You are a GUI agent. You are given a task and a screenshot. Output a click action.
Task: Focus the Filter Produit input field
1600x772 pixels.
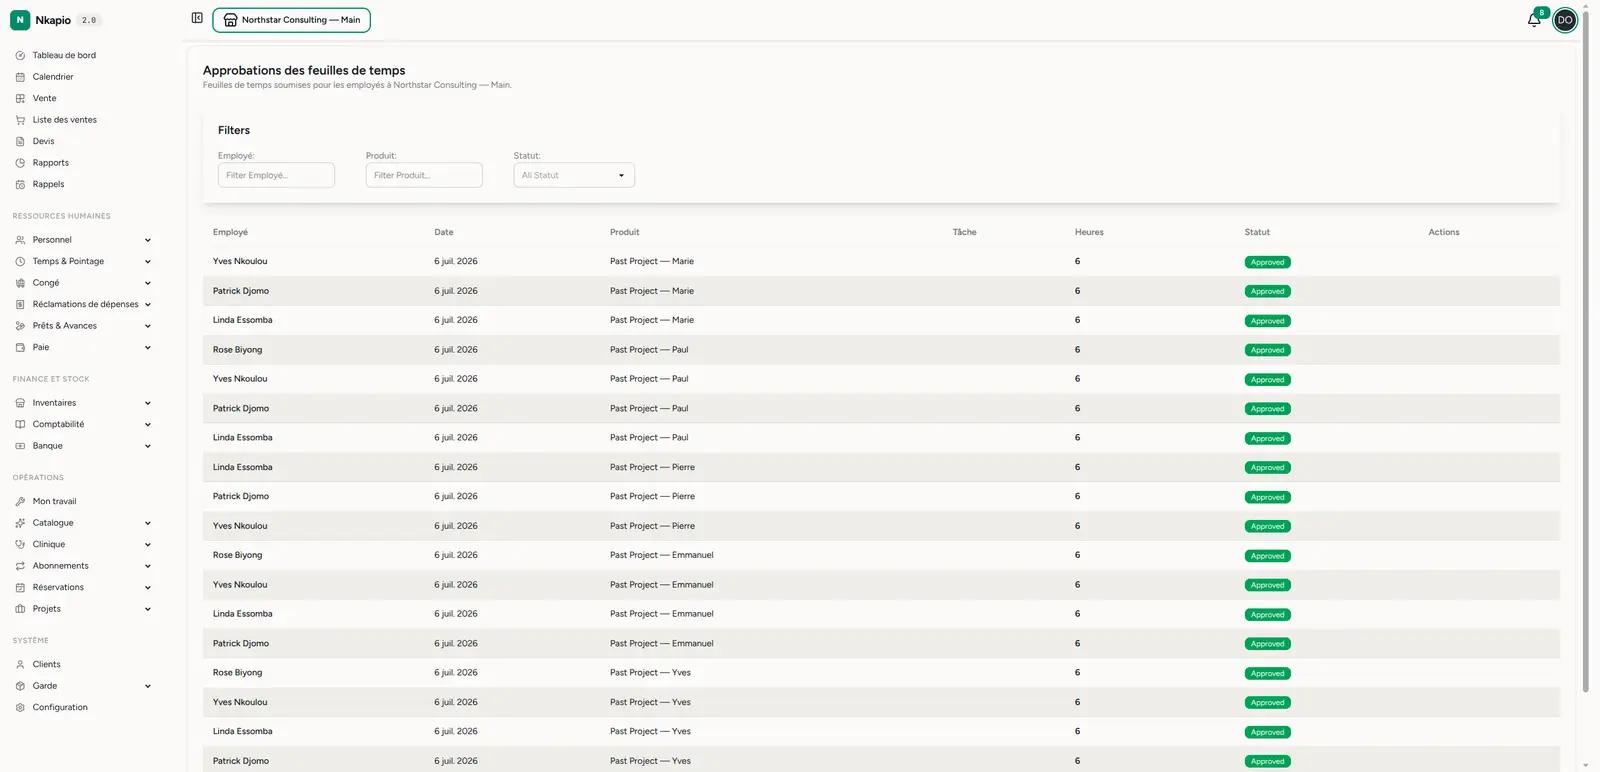coord(424,175)
